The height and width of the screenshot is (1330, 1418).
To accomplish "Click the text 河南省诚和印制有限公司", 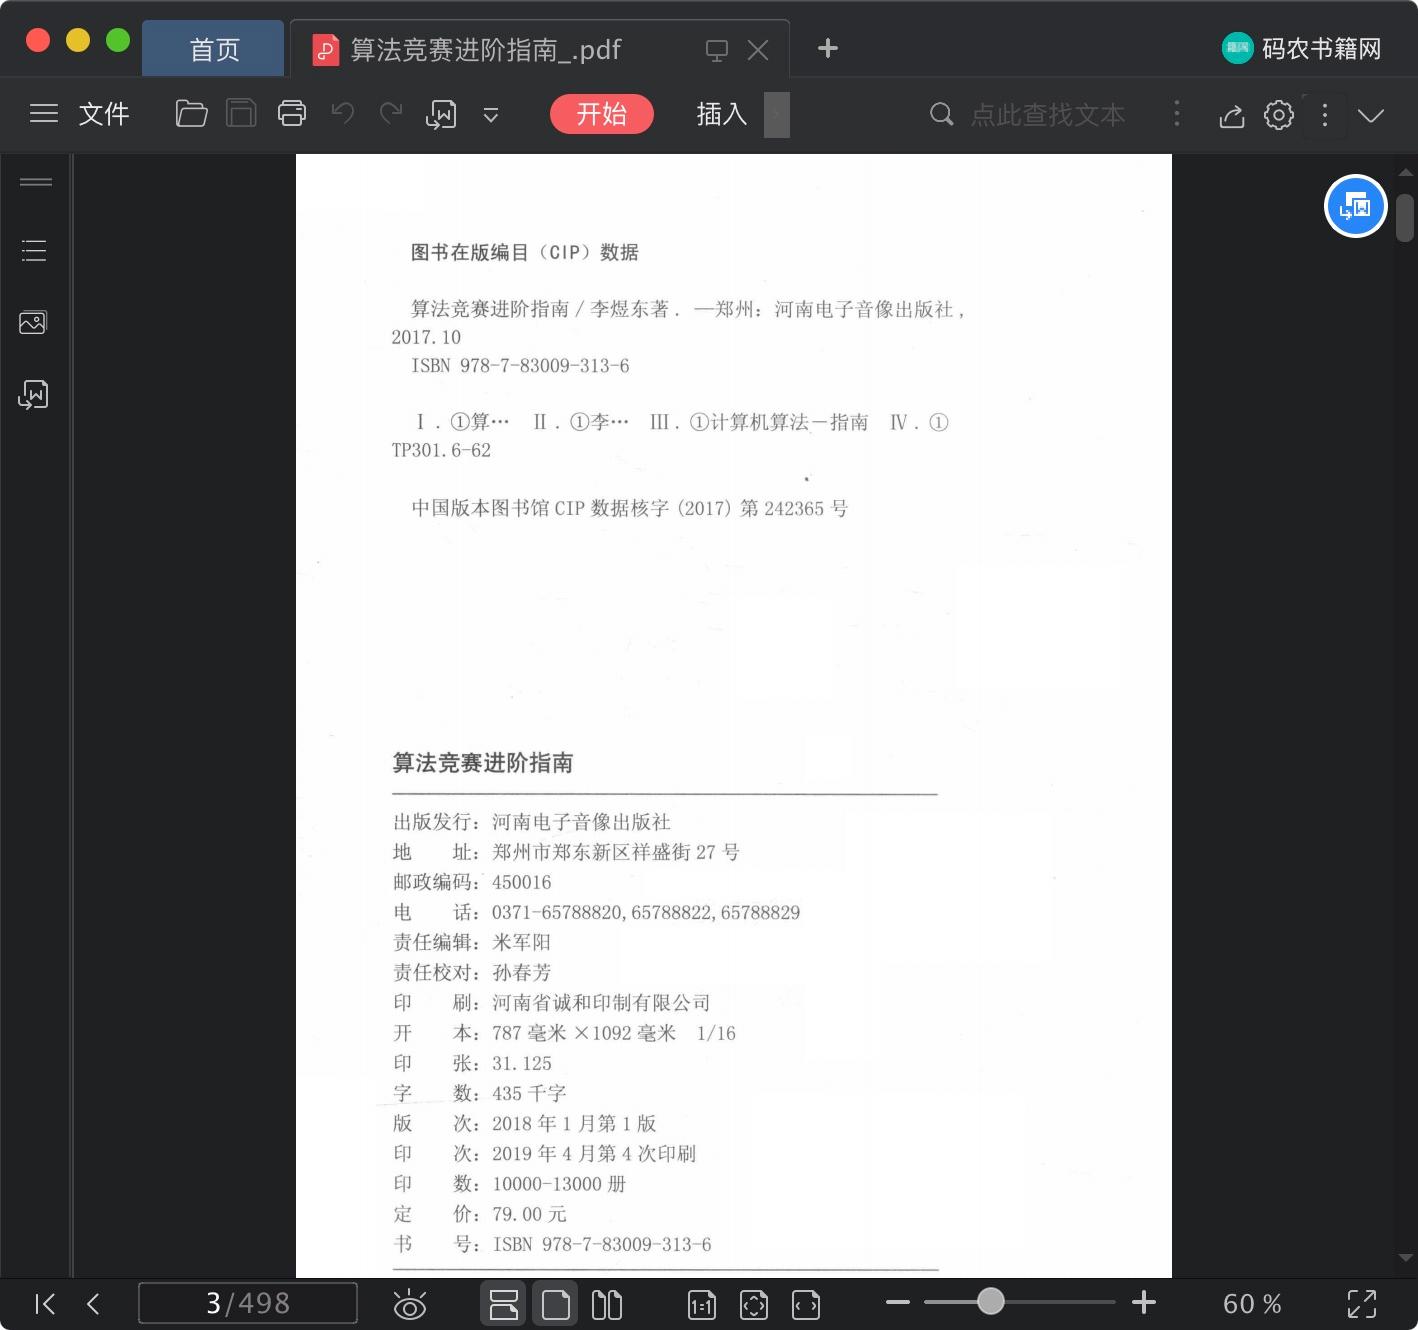I will tap(601, 1003).
